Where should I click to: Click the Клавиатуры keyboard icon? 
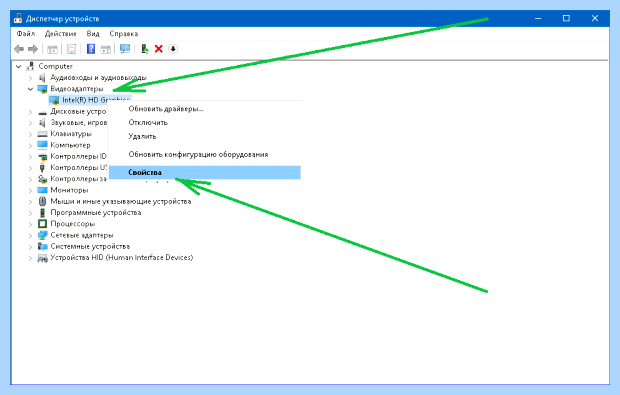pos(42,134)
